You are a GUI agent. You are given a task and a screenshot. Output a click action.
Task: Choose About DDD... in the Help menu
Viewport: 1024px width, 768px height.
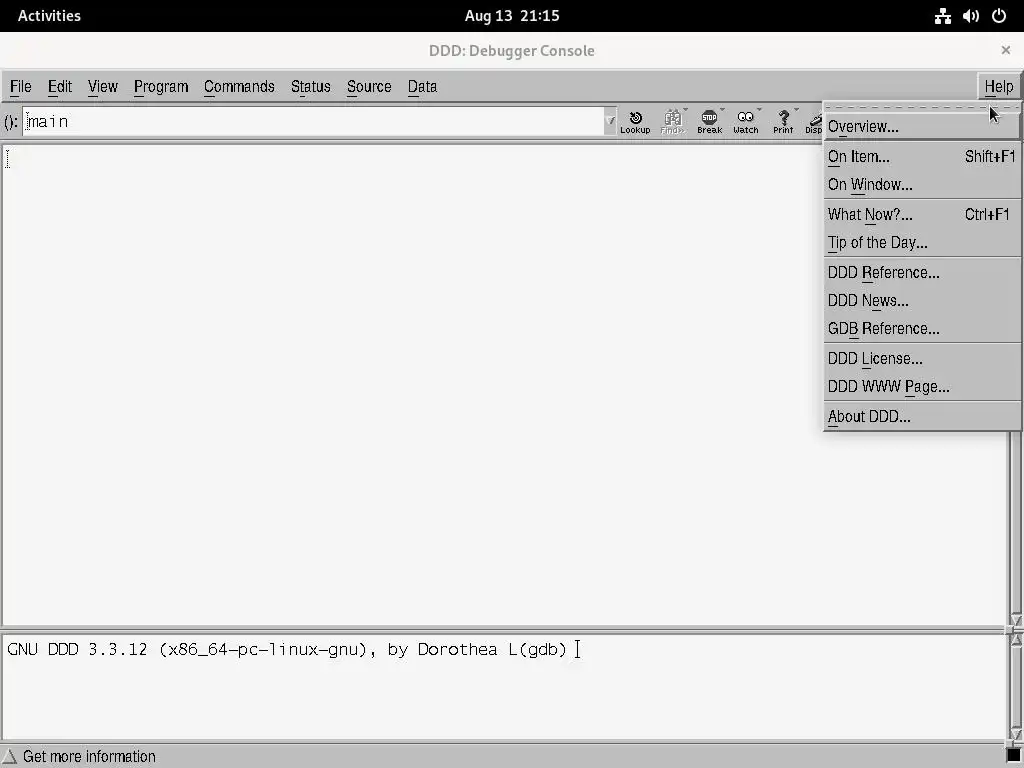[922, 417]
